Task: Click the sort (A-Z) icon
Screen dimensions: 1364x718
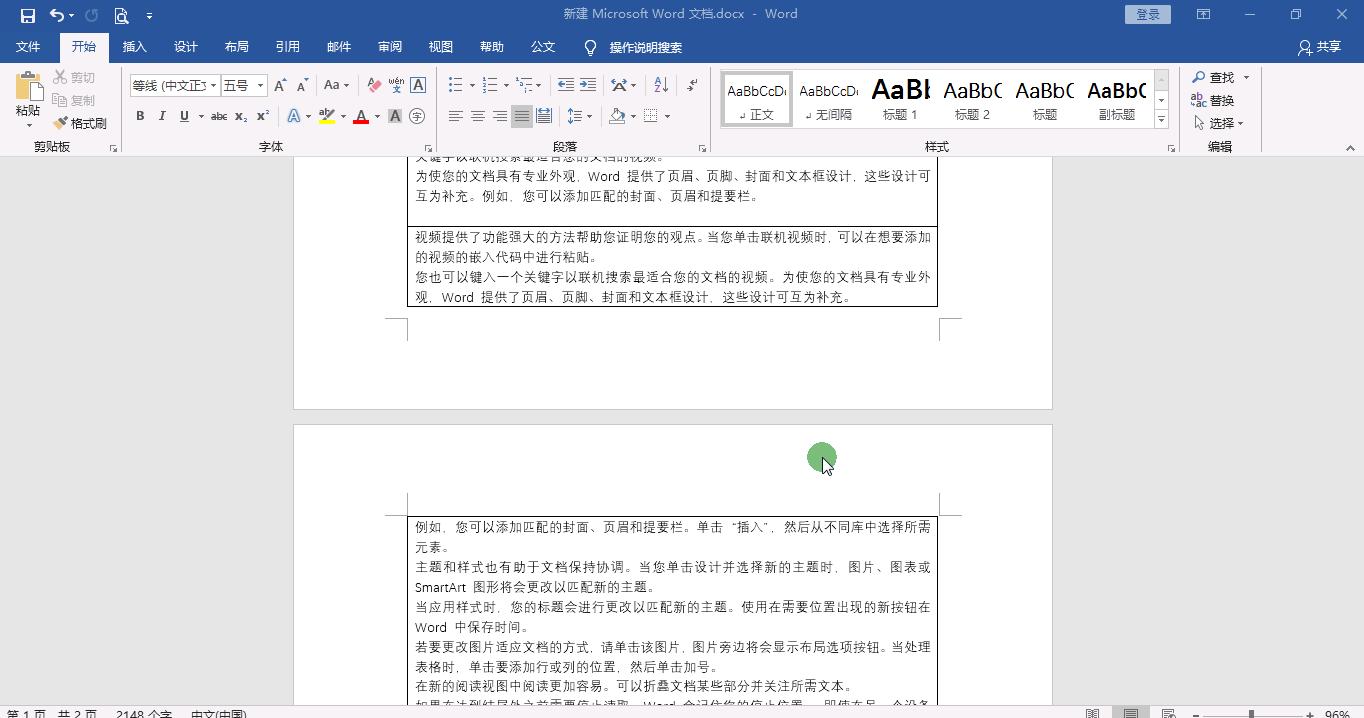Action: point(660,84)
